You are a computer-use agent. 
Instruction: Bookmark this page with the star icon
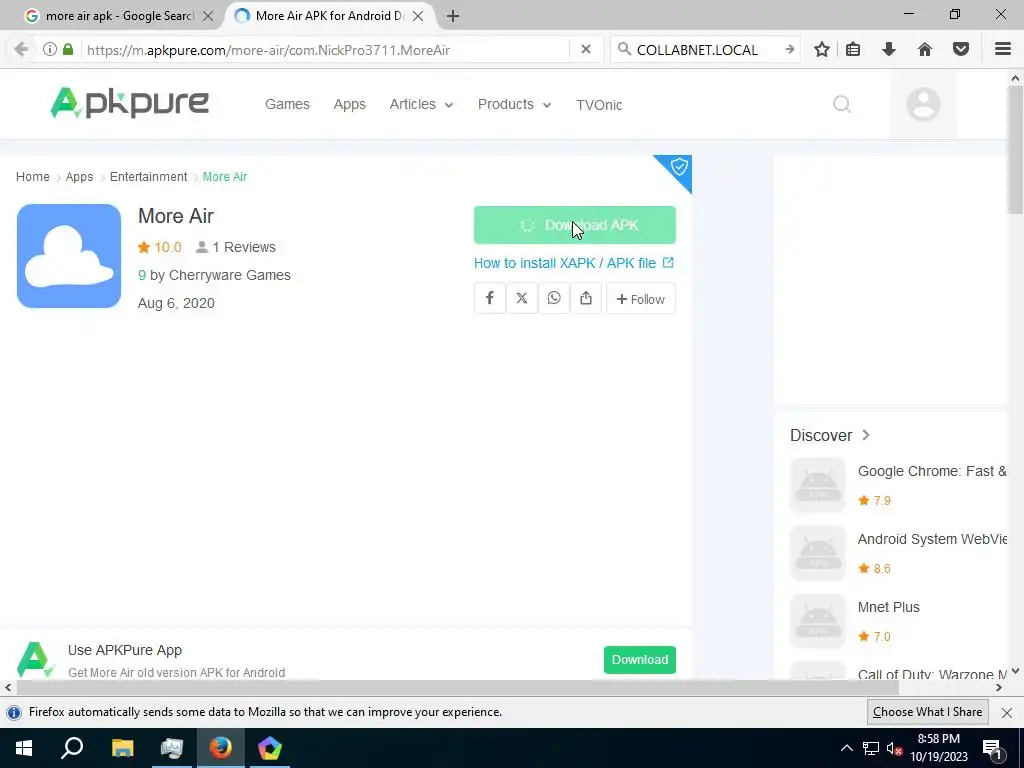822,50
